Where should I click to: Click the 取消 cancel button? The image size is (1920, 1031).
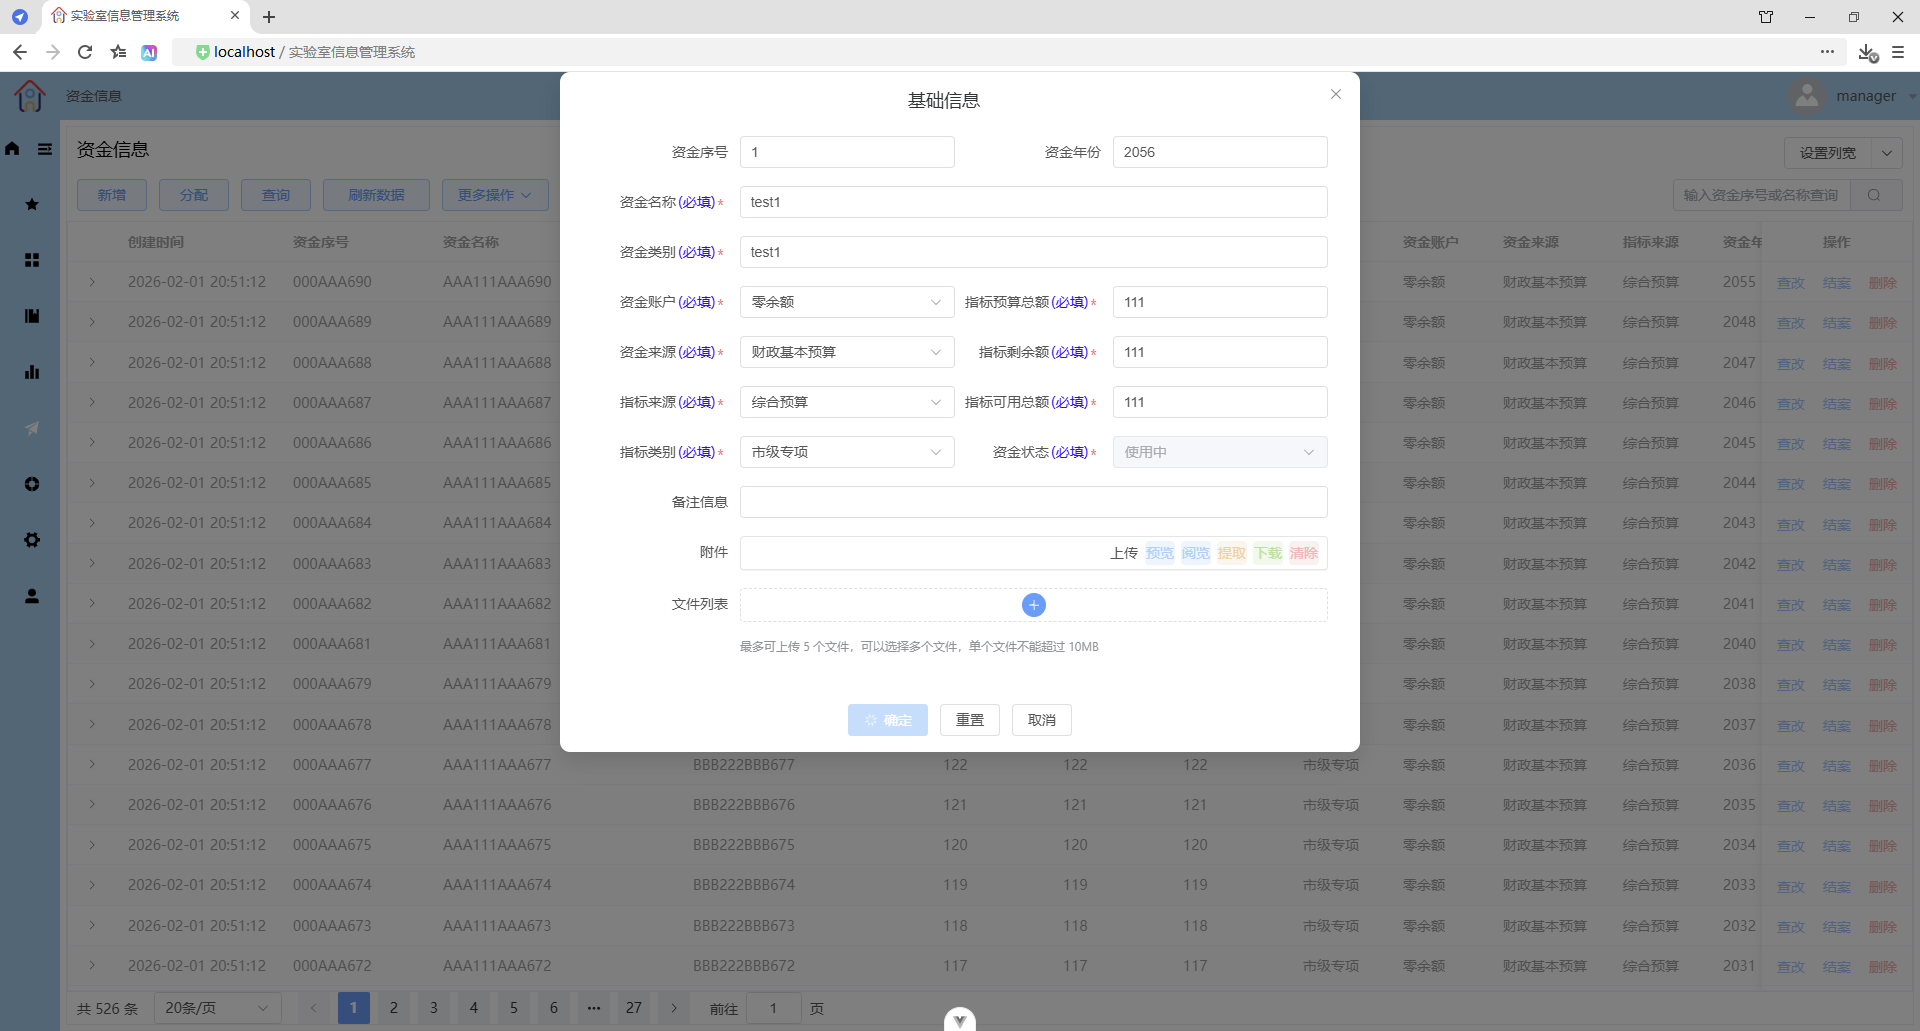click(x=1042, y=720)
